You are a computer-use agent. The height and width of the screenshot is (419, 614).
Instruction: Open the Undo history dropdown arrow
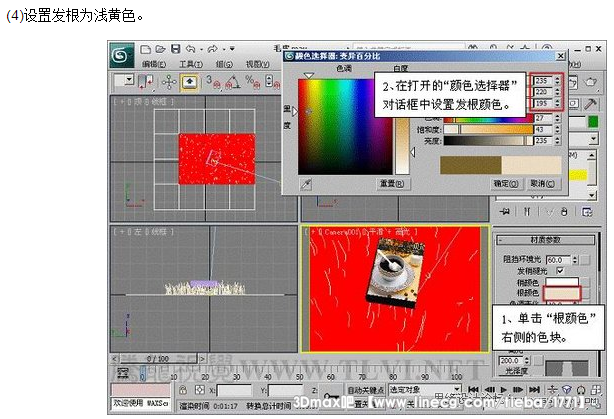(201, 49)
